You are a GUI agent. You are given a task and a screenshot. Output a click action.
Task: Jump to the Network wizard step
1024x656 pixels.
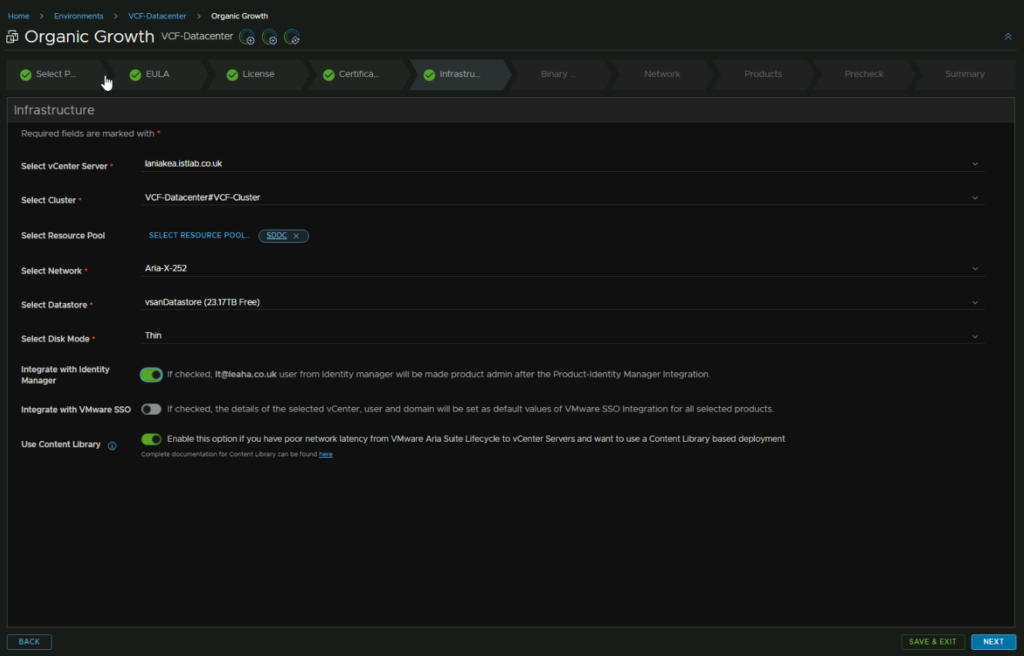click(662, 74)
